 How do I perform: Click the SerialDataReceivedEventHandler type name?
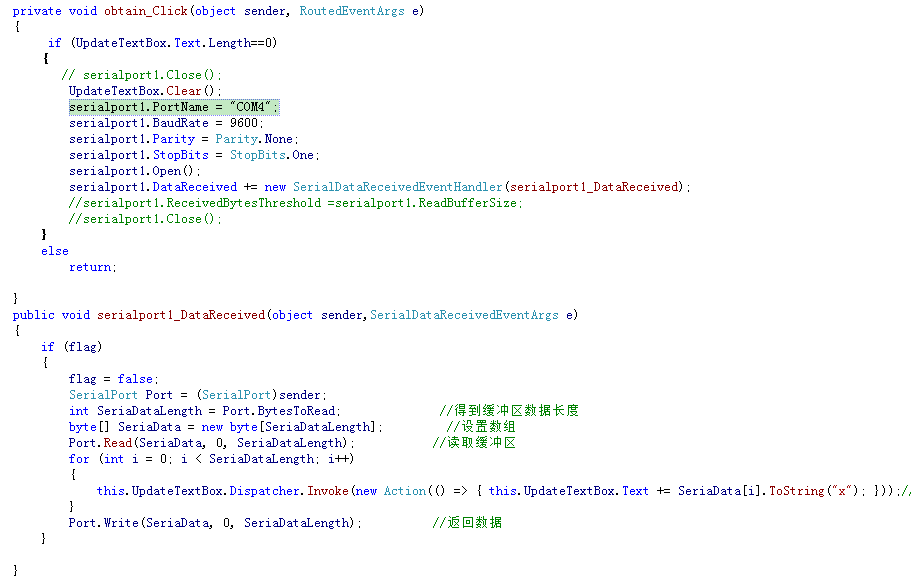point(397,187)
